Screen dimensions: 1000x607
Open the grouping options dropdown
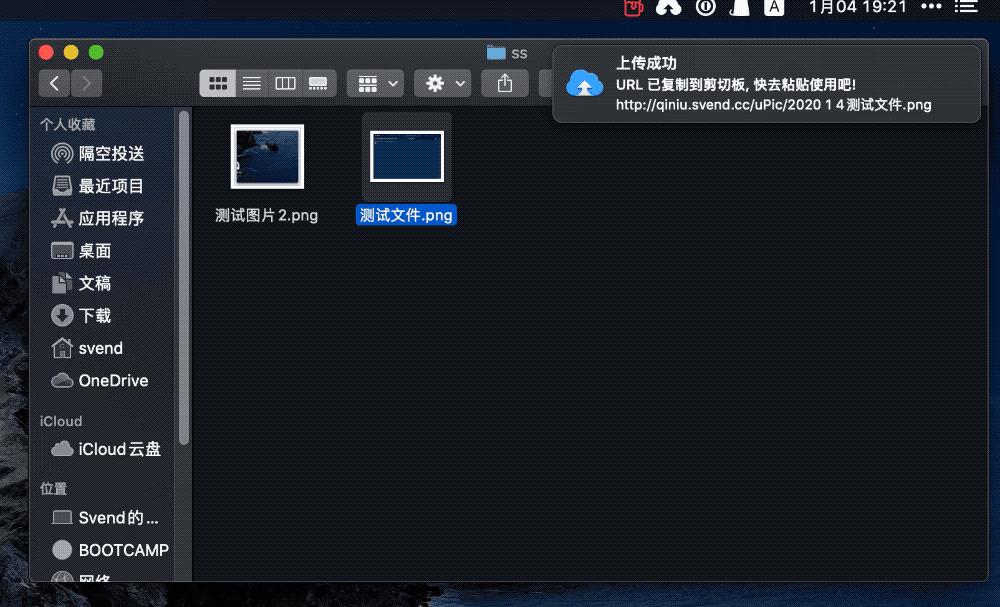(x=375, y=83)
